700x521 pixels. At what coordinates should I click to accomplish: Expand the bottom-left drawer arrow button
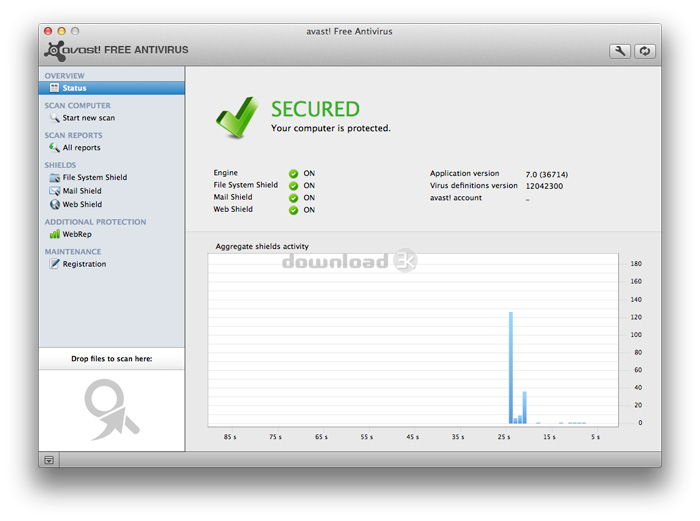tap(48, 459)
